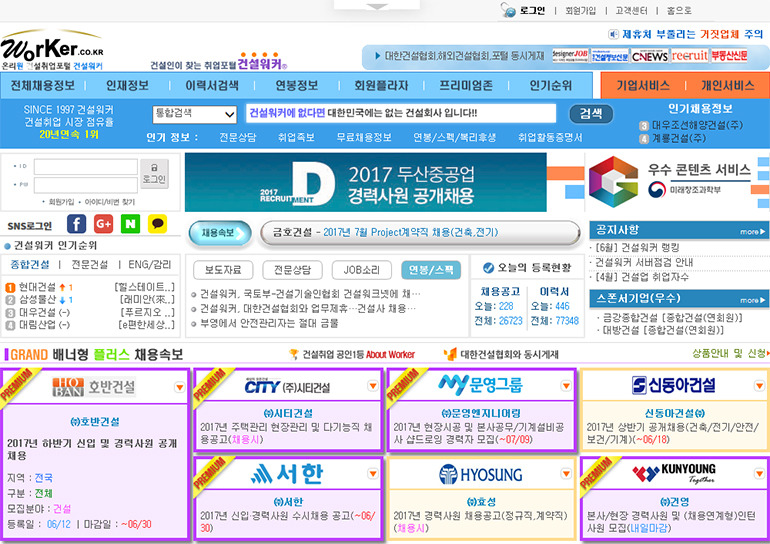Click the ID input field
Screen dimensions: 770x544
point(85,167)
